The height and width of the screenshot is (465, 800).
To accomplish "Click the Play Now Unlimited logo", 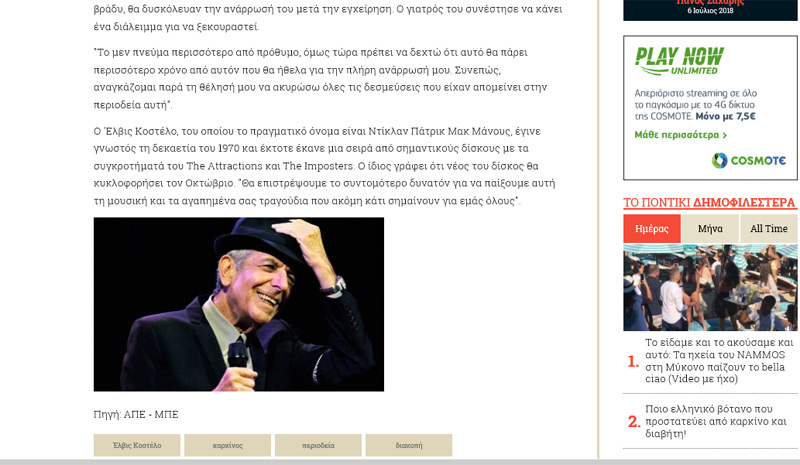I will (679, 61).
